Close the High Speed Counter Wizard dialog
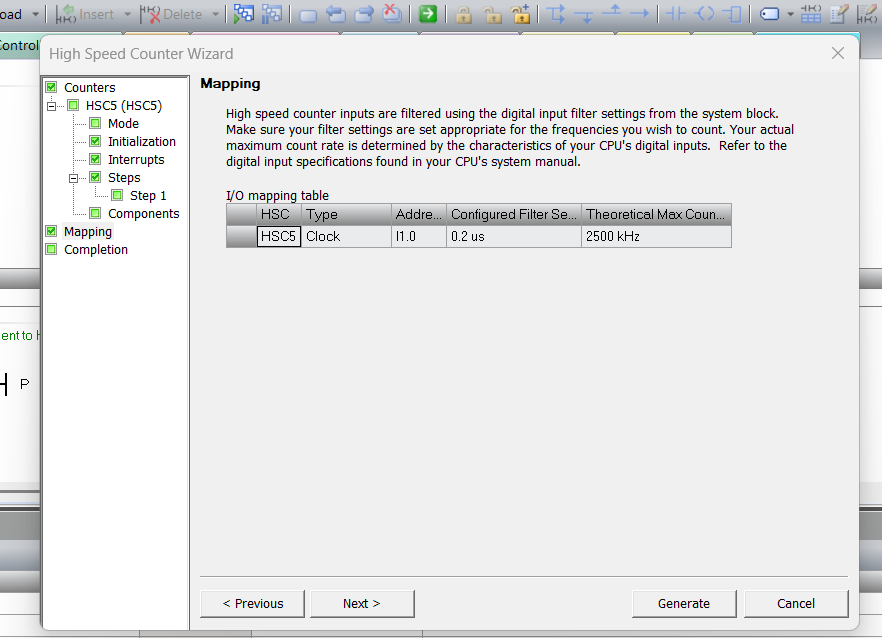Image resolution: width=882 pixels, height=638 pixels. coord(838,53)
